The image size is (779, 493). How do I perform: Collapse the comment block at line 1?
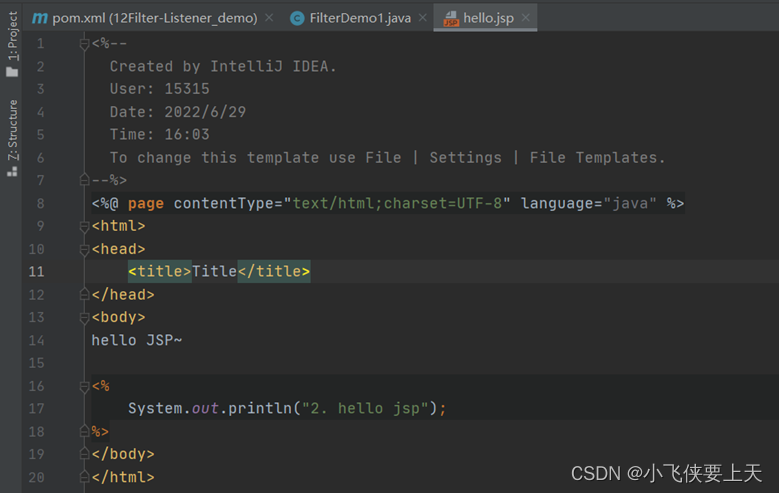[84, 44]
